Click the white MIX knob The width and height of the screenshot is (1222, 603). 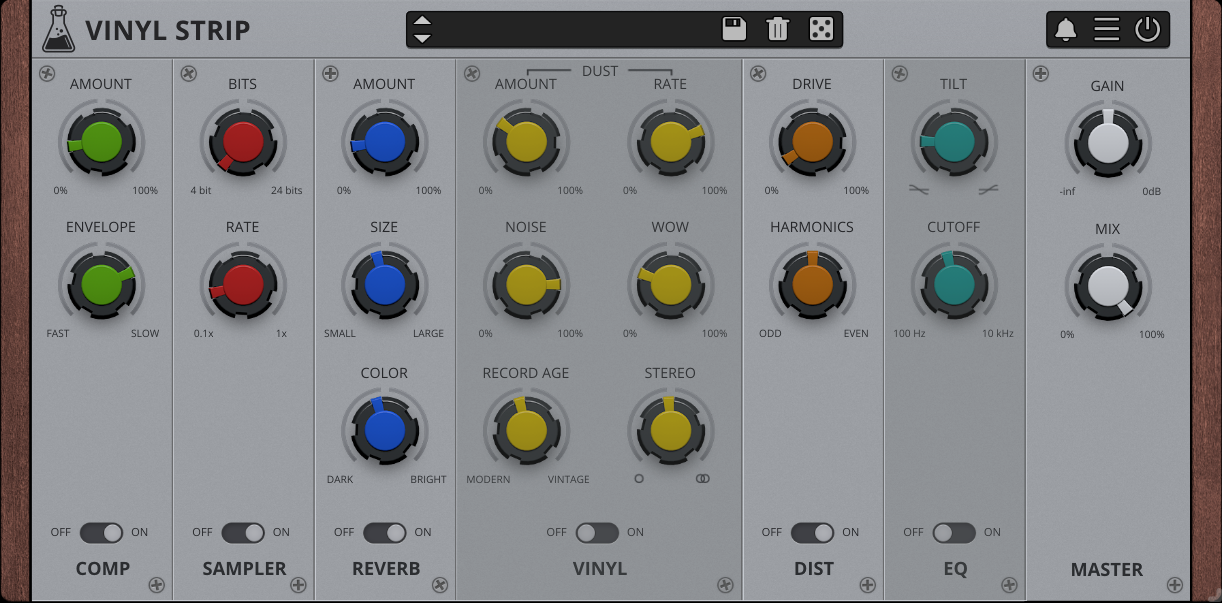1108,287
